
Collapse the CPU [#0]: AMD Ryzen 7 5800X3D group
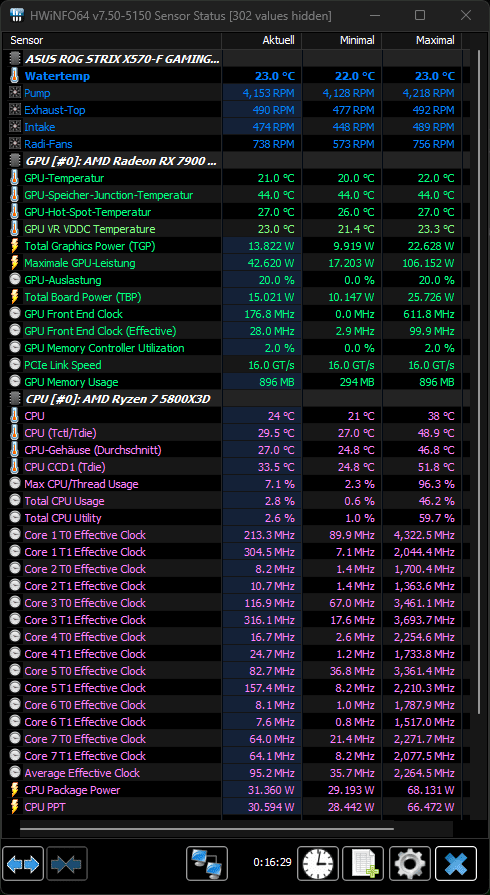click(118, 399)
